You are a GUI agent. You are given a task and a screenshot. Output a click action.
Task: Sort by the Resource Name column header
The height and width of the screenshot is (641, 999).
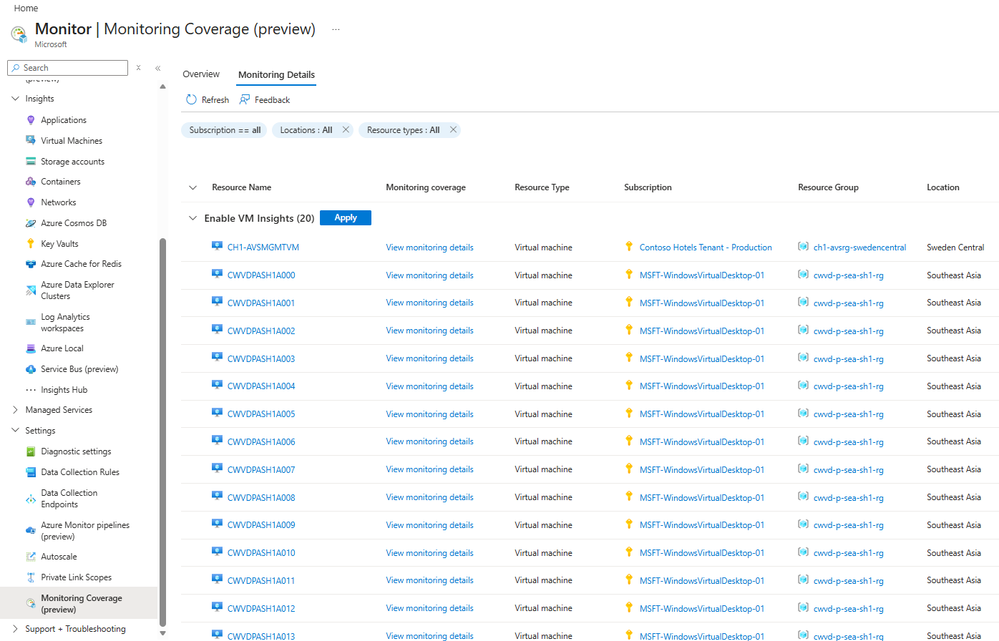(241, 187)
